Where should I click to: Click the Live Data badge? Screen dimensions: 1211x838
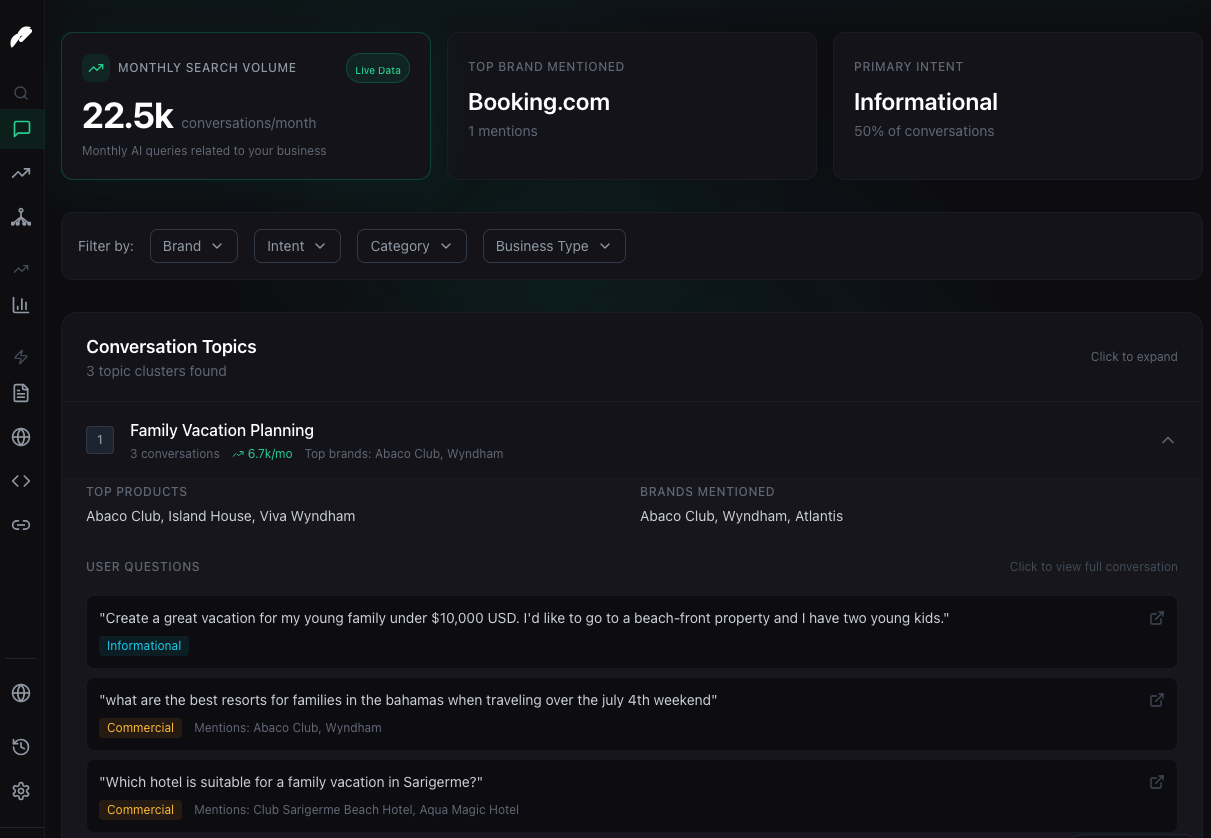pos(377,70)
